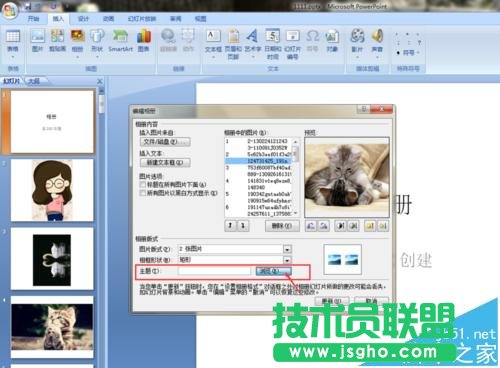Image resolution: width=500 pixels, height=368 pixels.
Task: Switch to the 设计 ribbon tab
Action: (x=83, y=19)
